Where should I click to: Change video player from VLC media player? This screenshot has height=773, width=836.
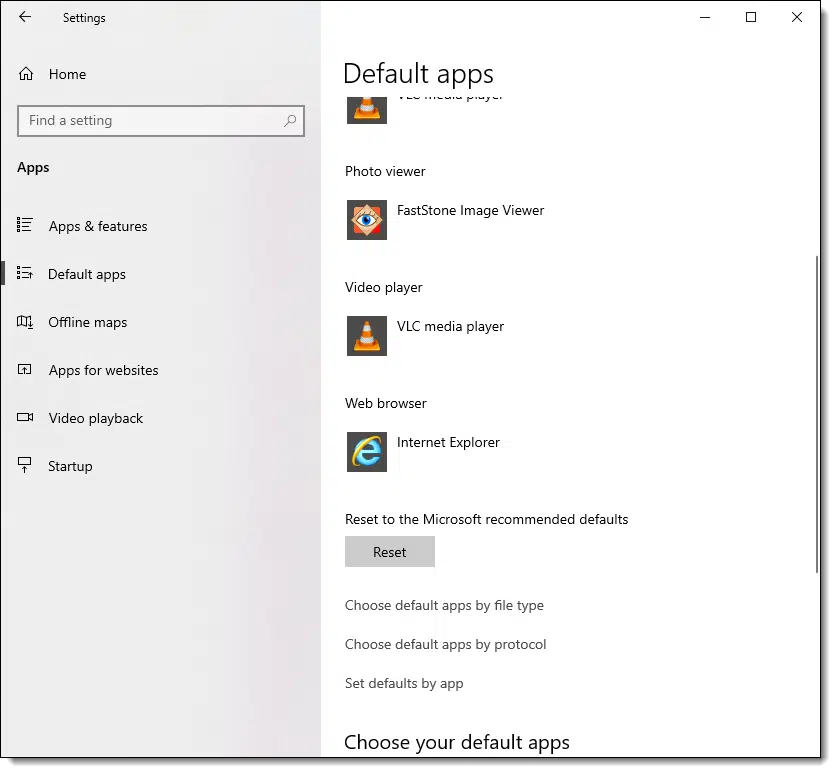pyautogui.click(x=450, y=326)
